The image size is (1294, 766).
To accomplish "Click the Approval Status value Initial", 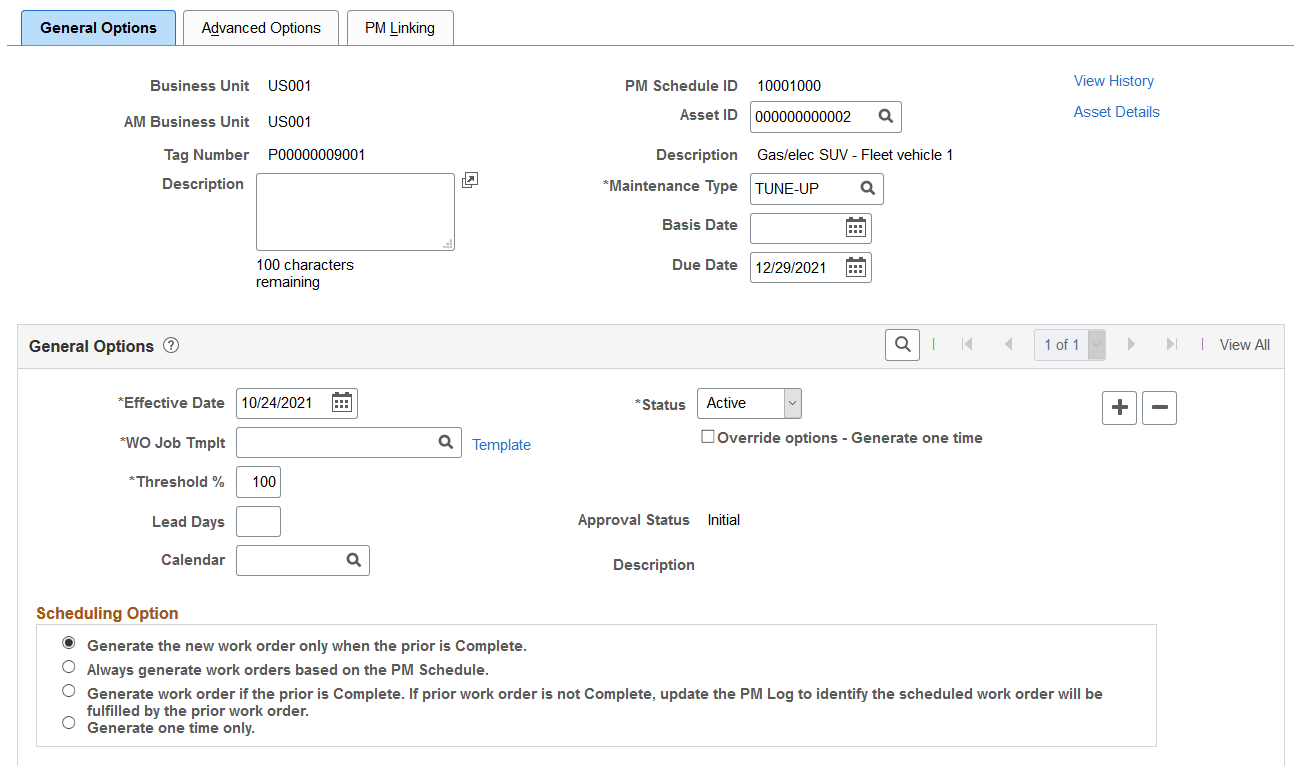I will pyautogui.click(x=724, y=520).
